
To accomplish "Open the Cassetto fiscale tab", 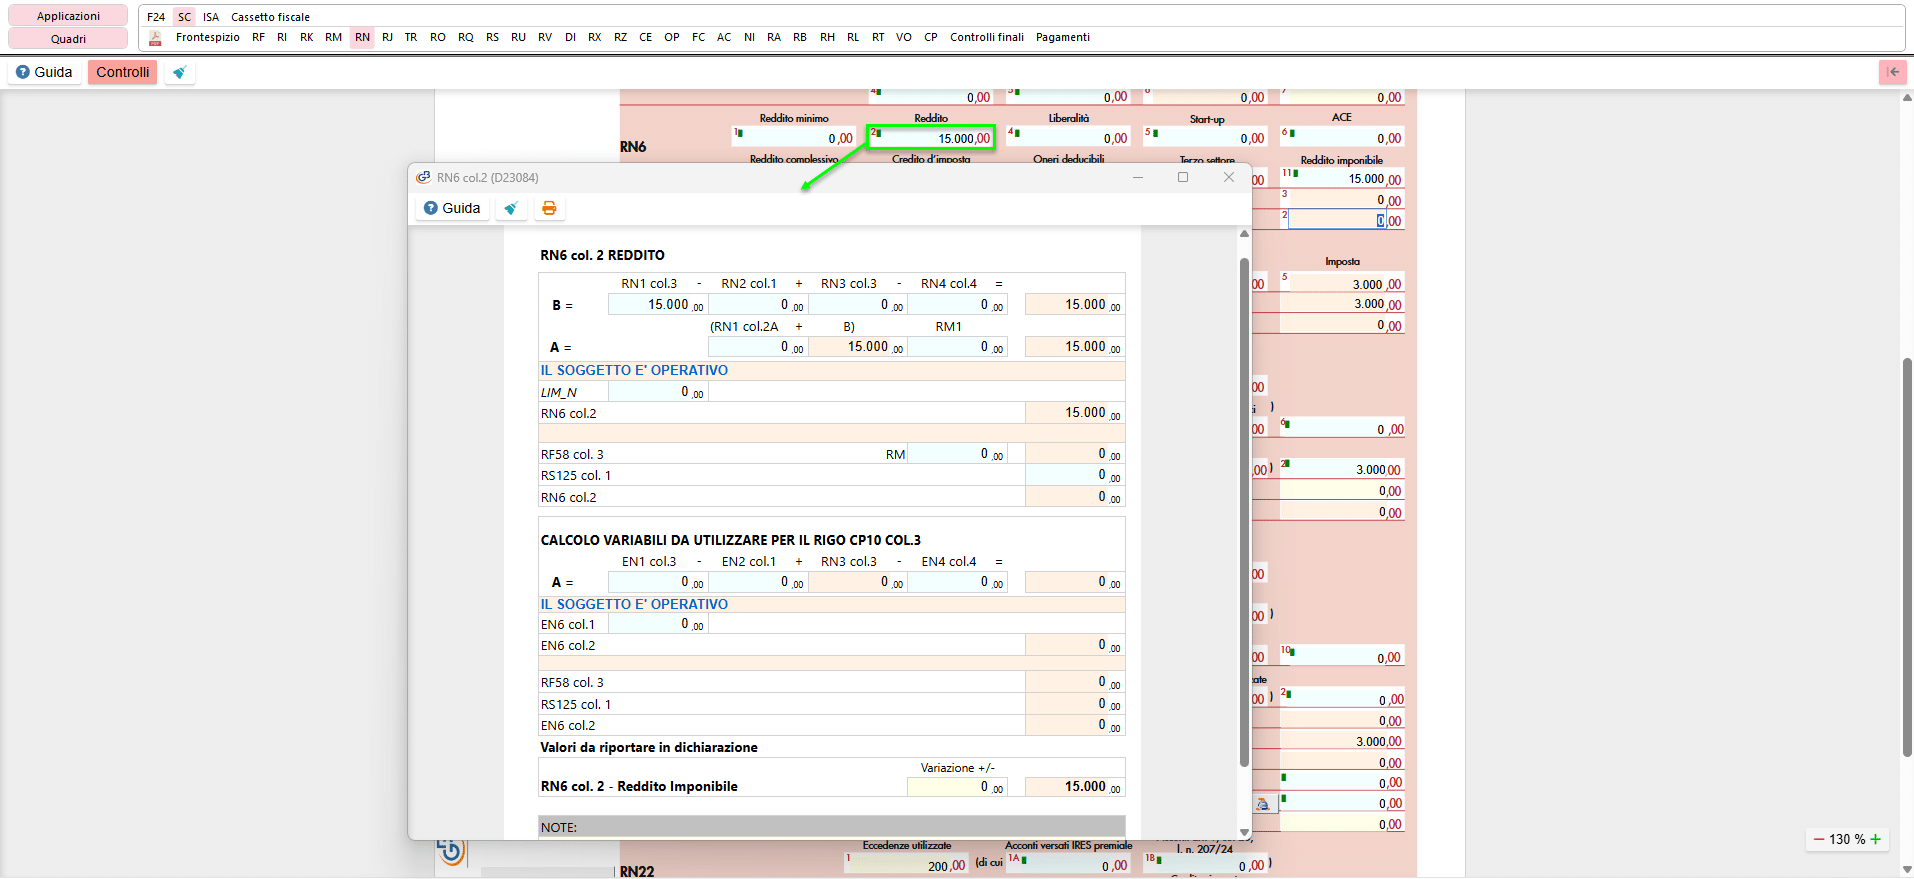I will tap(270, 17).
